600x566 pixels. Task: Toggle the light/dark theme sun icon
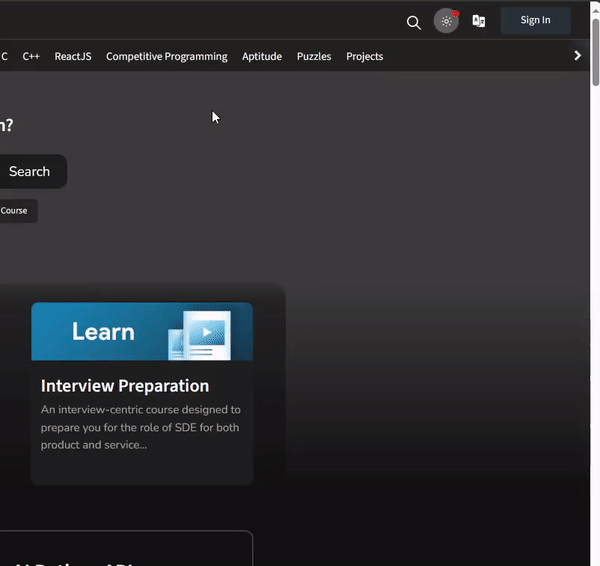tap(446, 21)
